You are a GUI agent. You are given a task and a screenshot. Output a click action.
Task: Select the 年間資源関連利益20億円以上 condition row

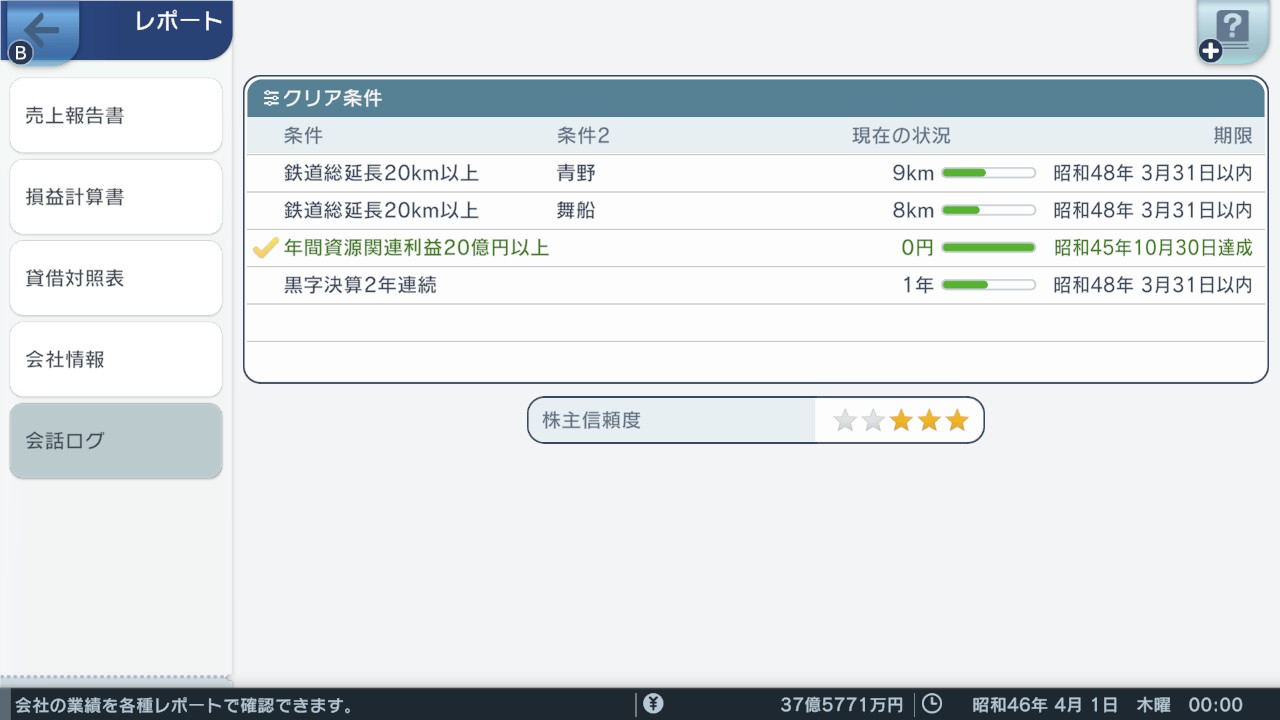tap(756, 248)
